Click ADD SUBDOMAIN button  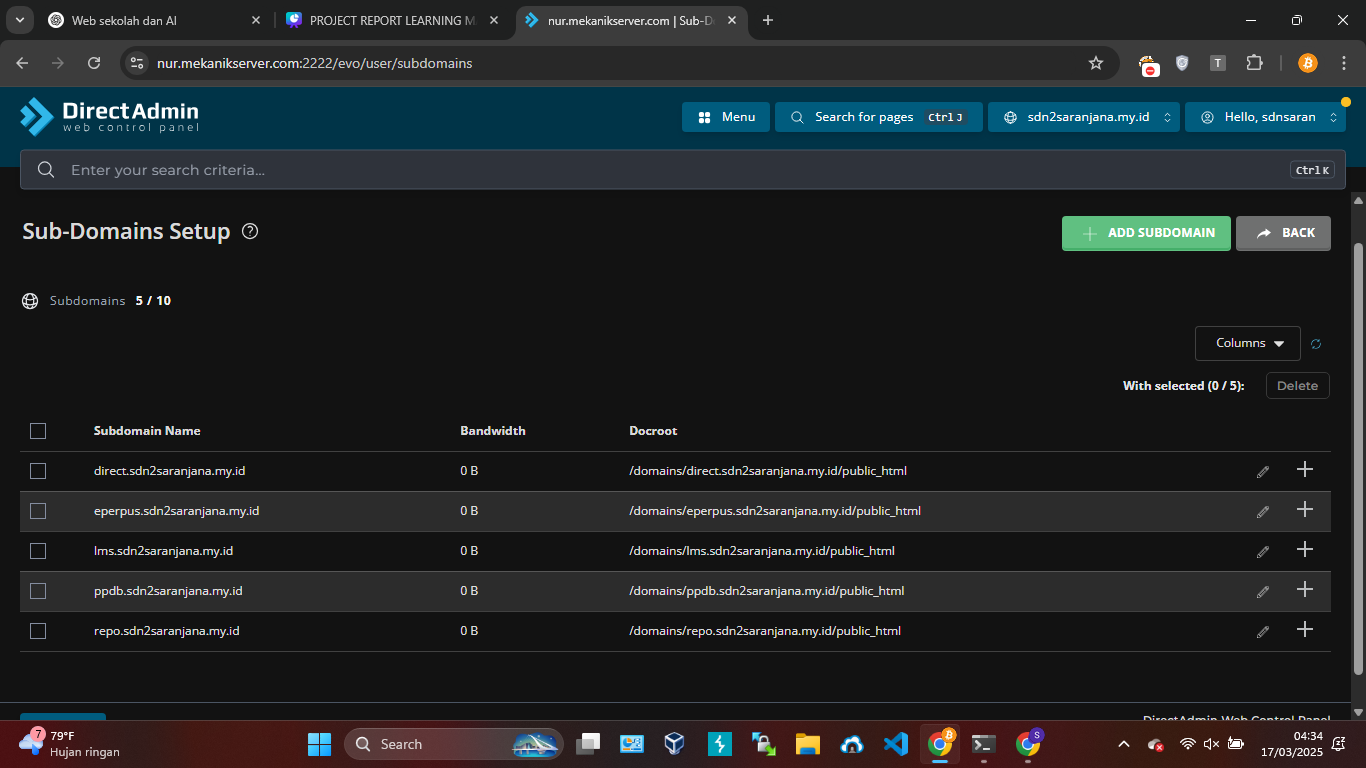[1146, 233]
